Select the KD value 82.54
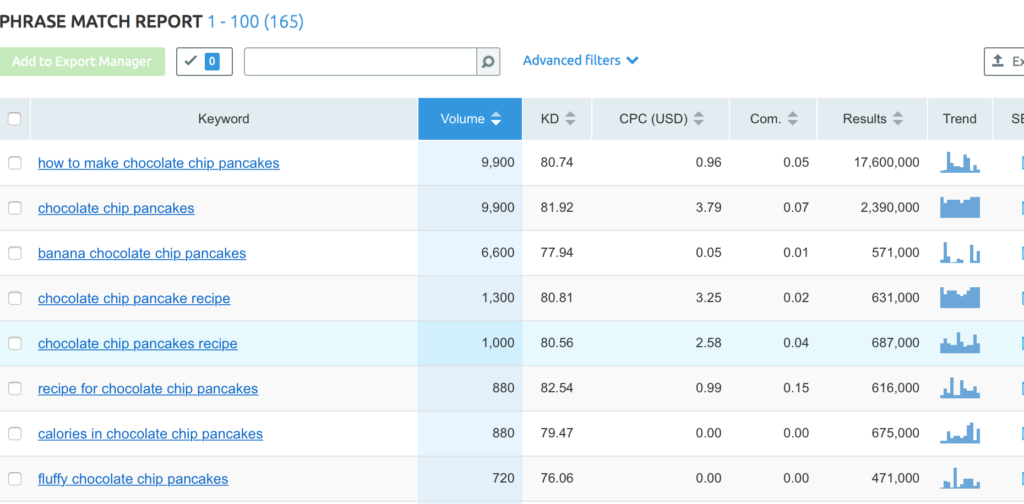The width and height of the screenshot is (1024, 504). click(x=557, y=388)
